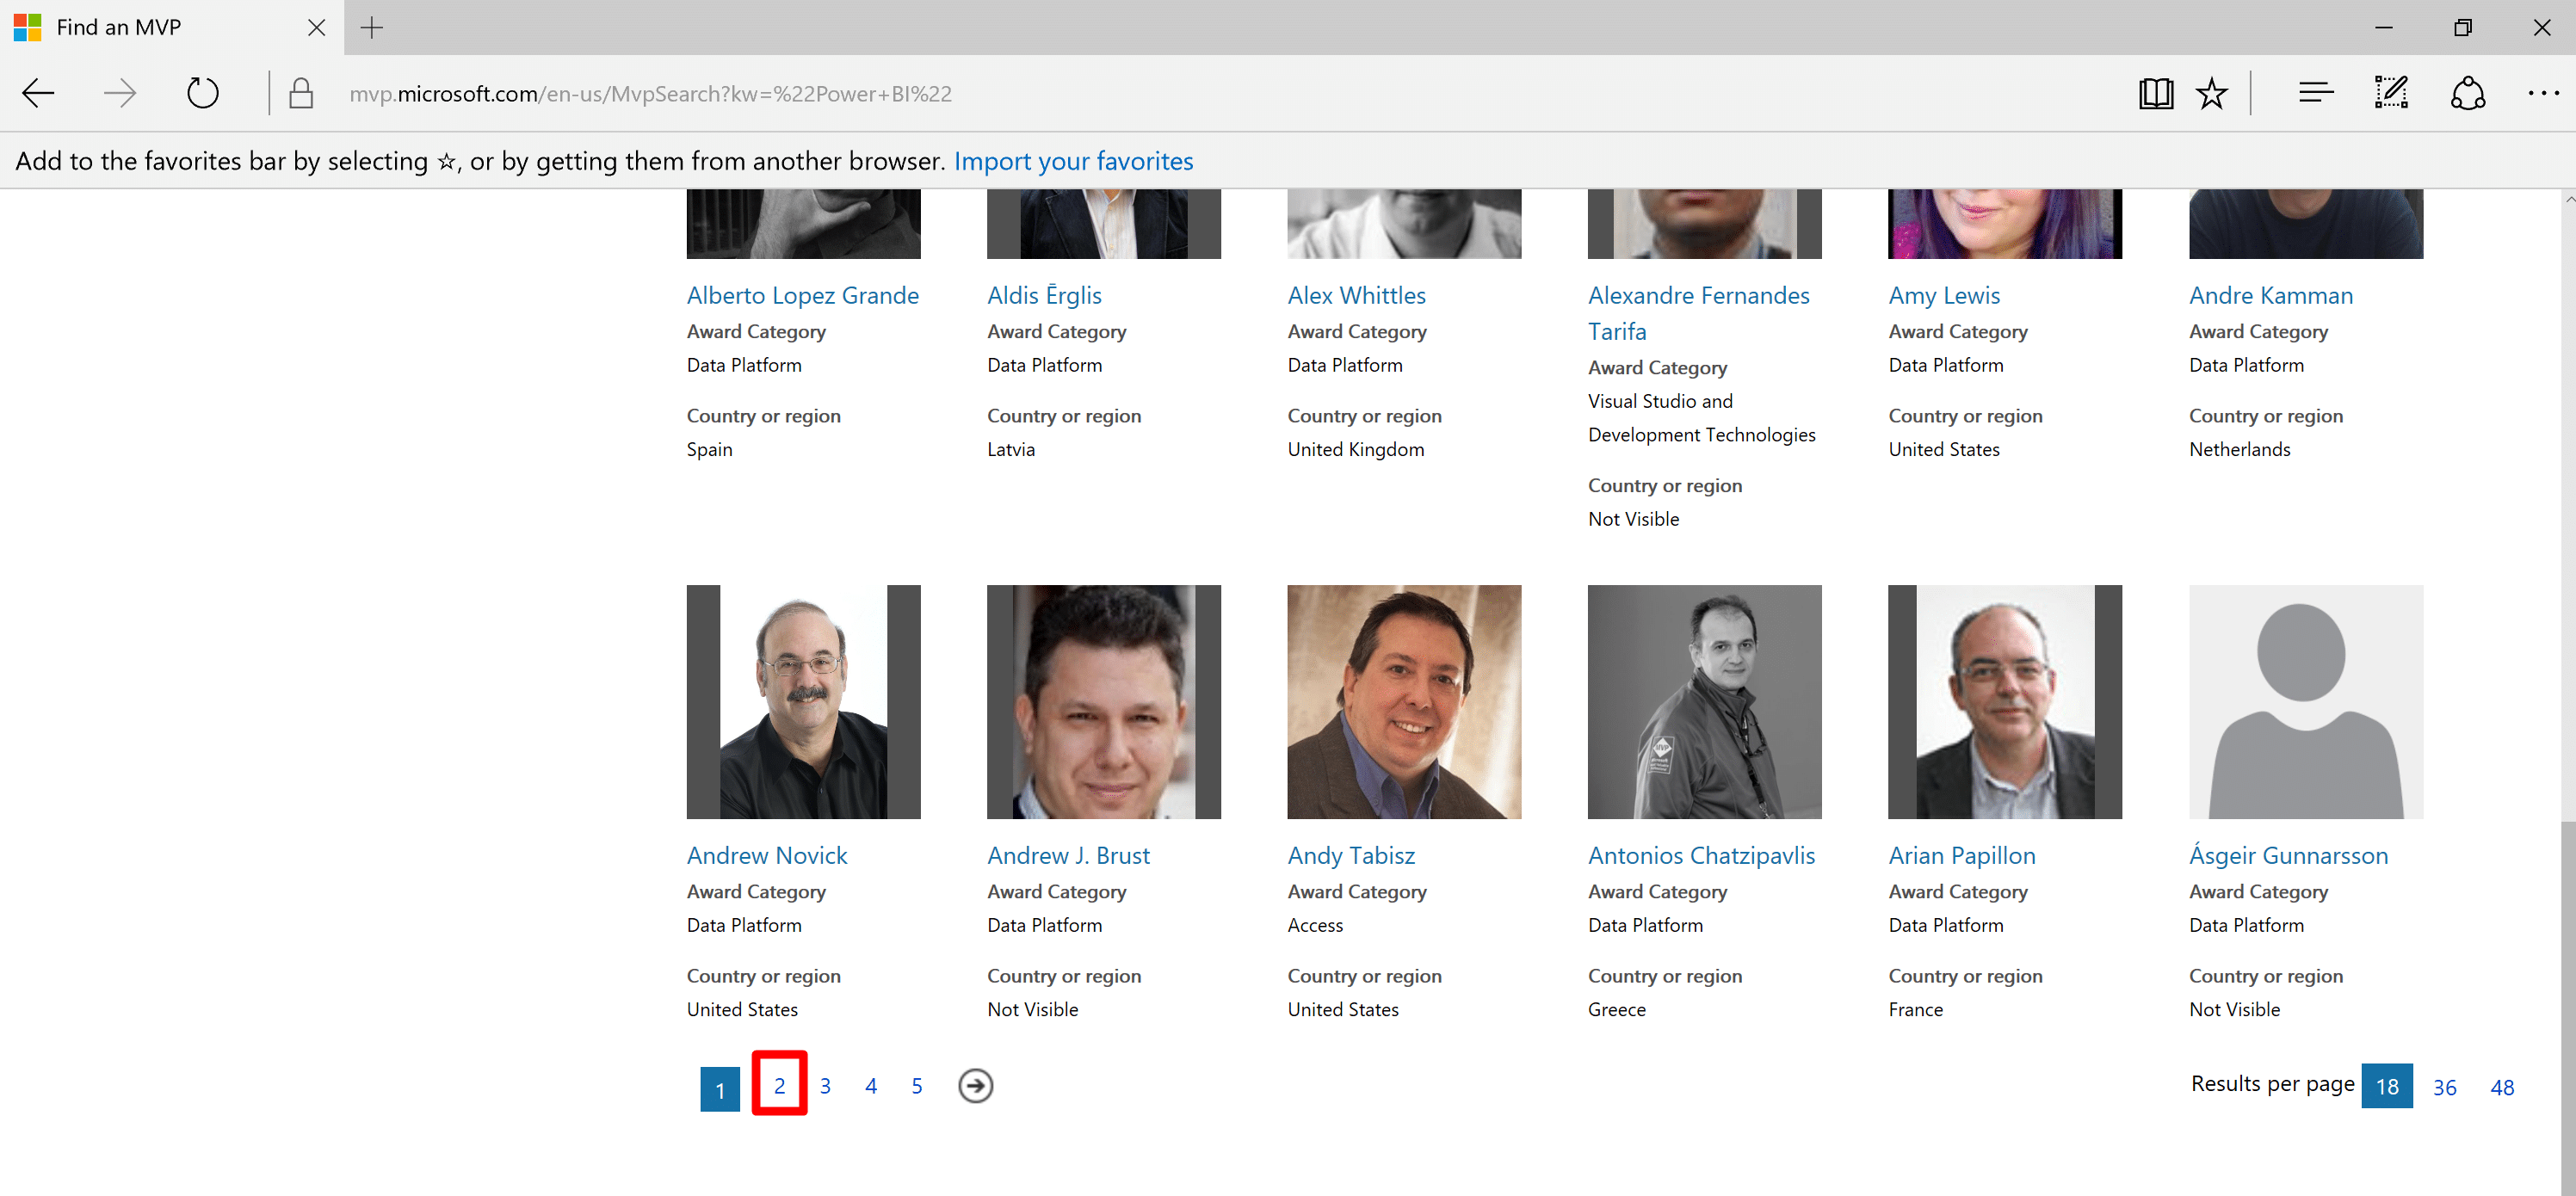Image resolution: width=2576 pixels, height=1196 pixels.
Task: Open Settings and more ellipsis menu
Action: 2542,94
